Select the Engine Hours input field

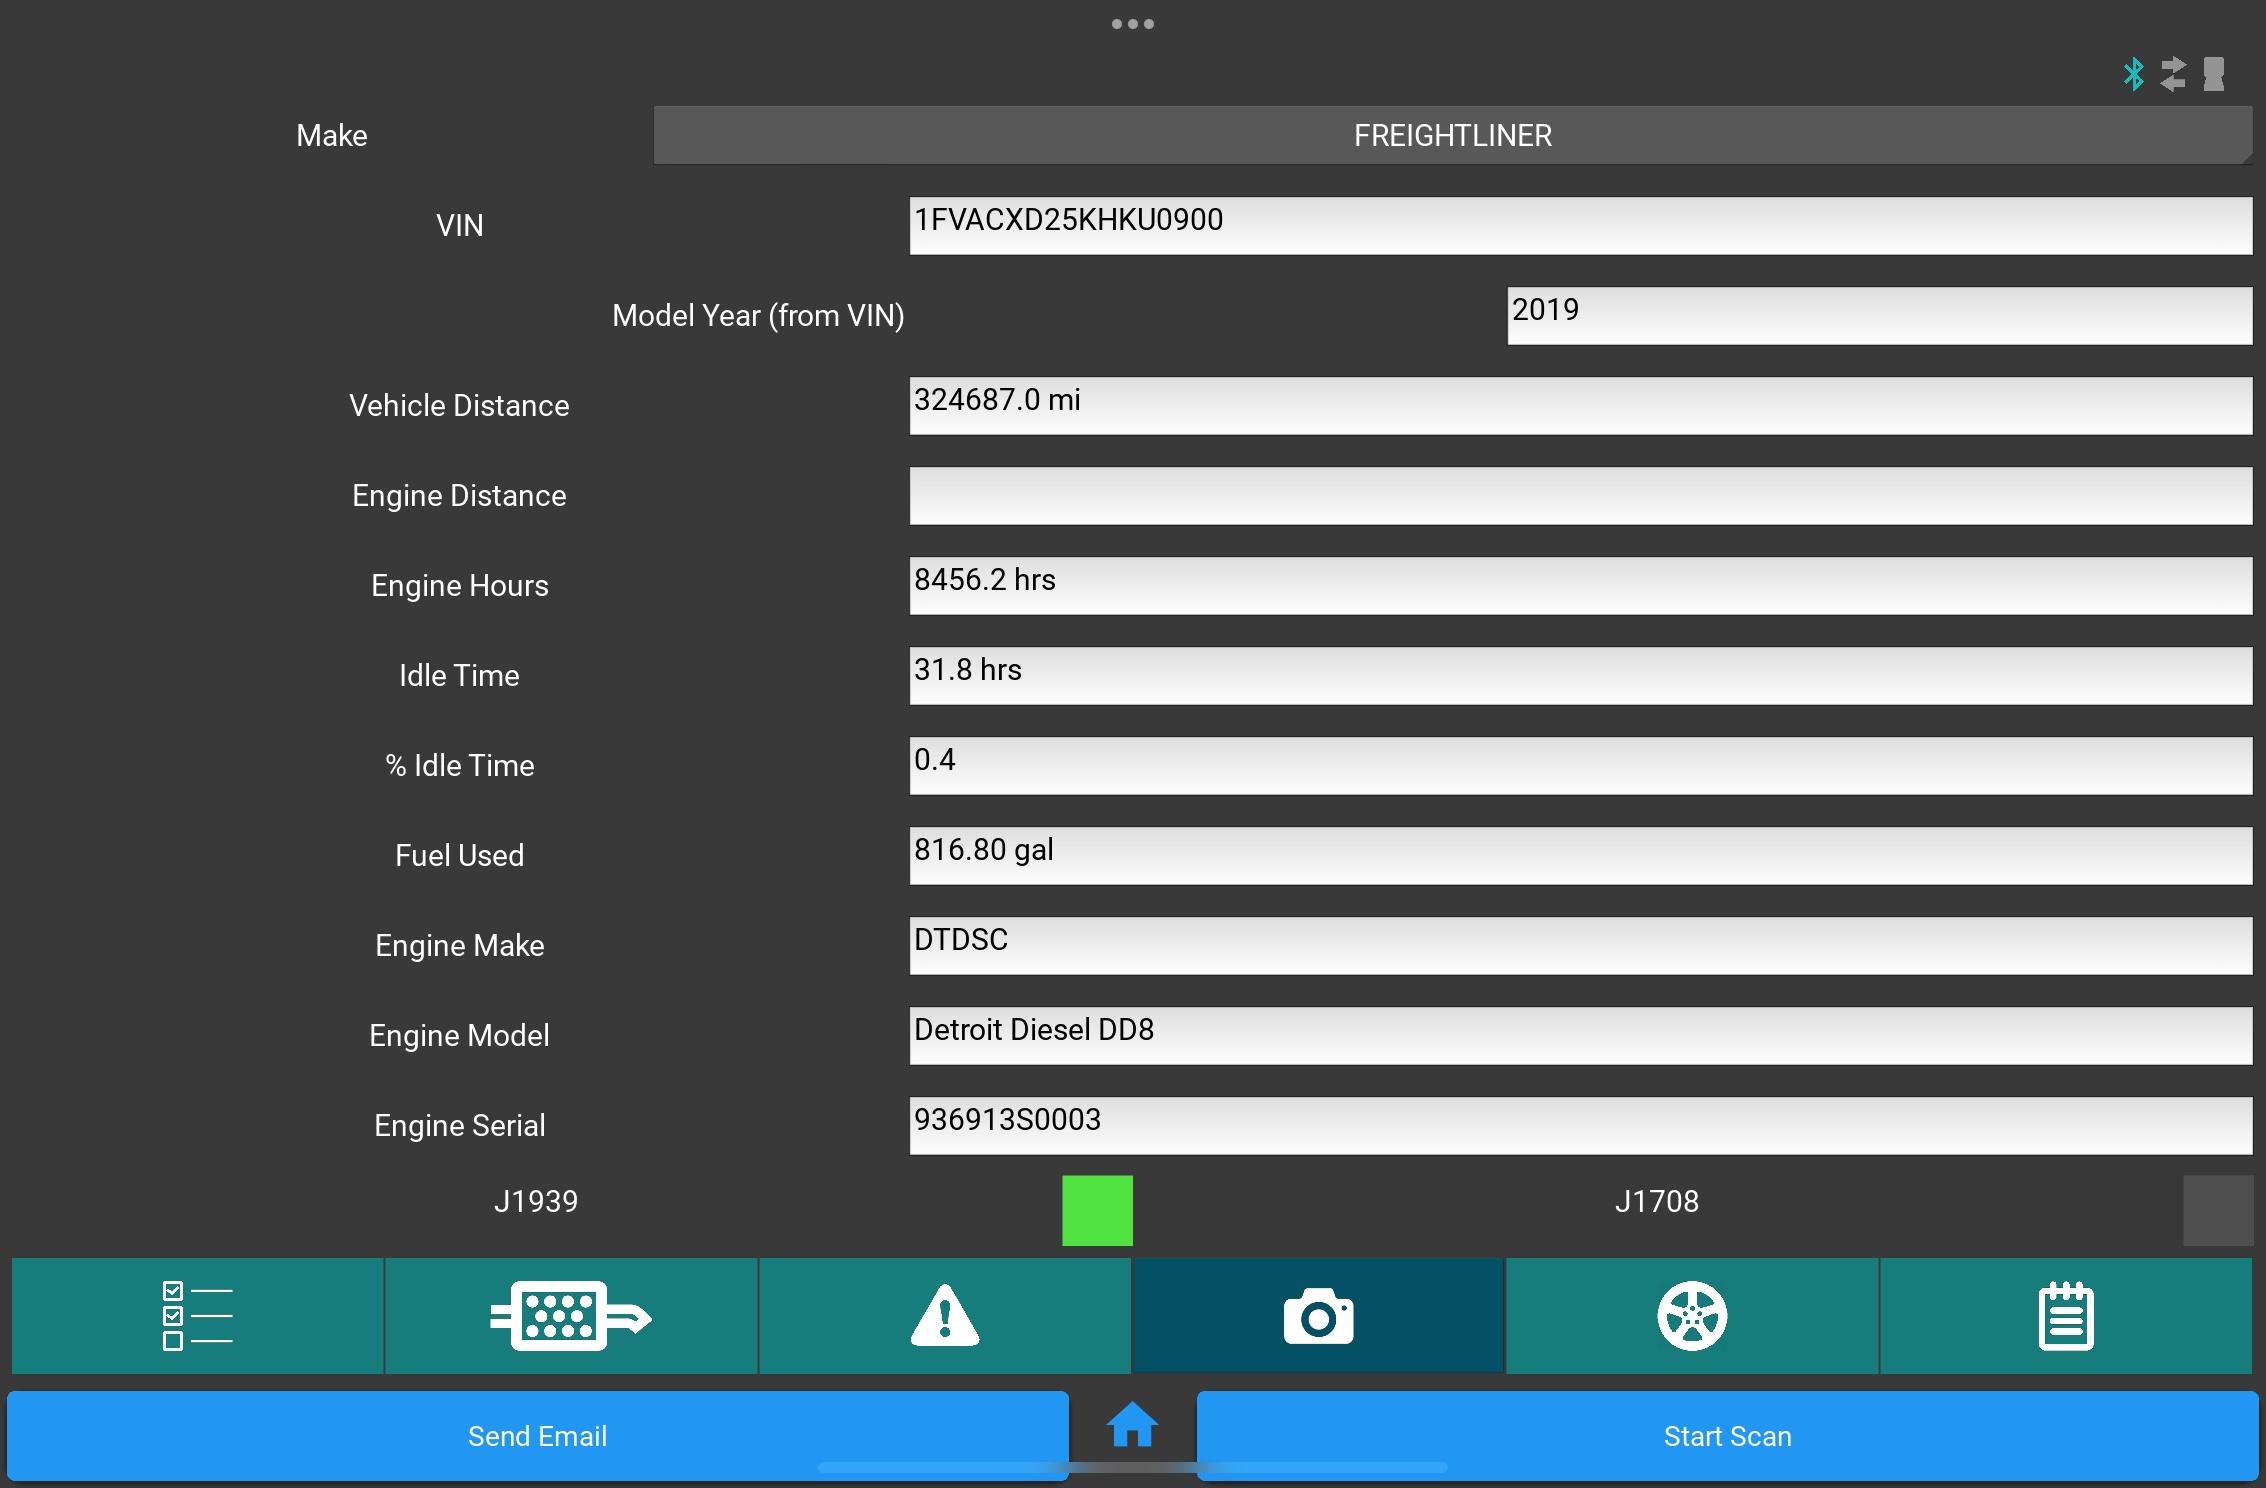pos(1579,585)
